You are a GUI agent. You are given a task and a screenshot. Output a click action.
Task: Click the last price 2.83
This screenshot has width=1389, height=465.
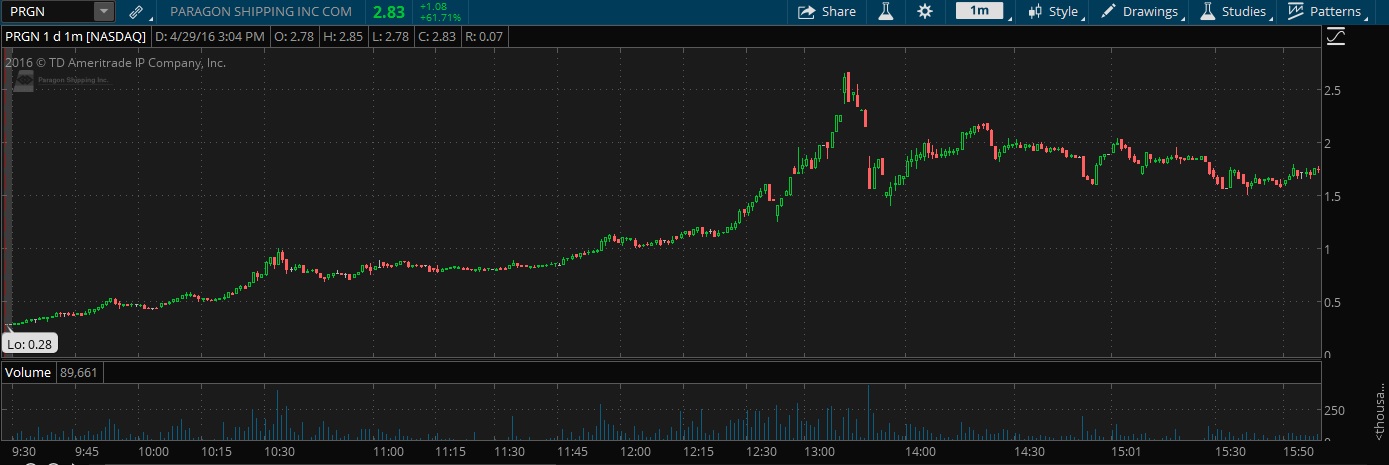click(x=389, y=12)
